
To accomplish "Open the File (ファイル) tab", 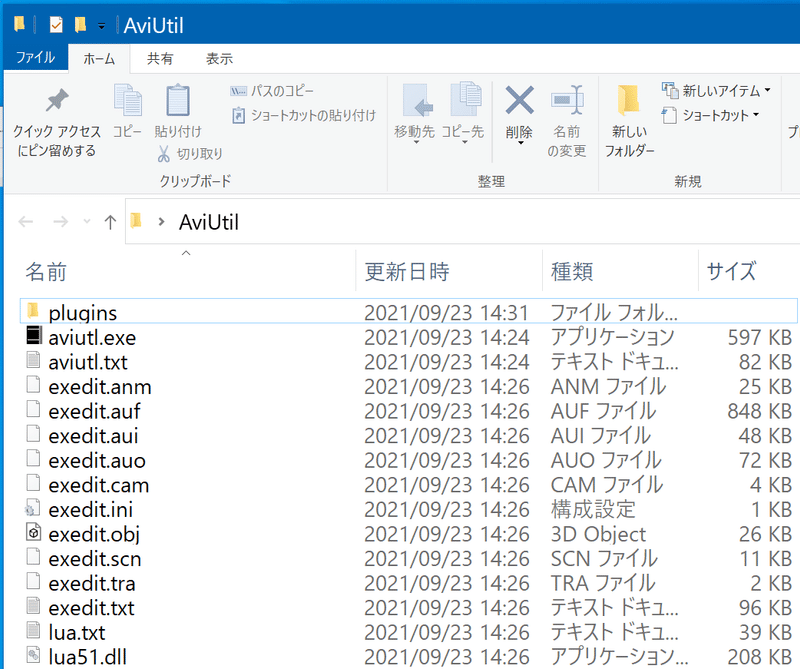I will click(x=35, y=57).
